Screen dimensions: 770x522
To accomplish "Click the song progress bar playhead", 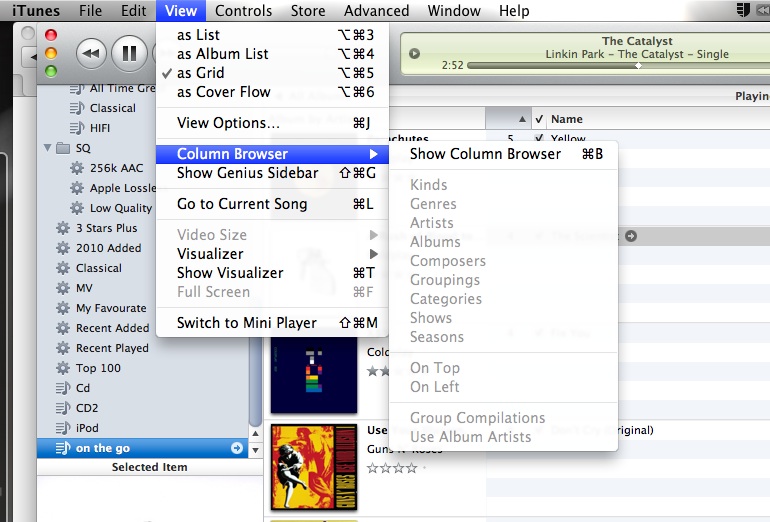I will coord(638,65).
